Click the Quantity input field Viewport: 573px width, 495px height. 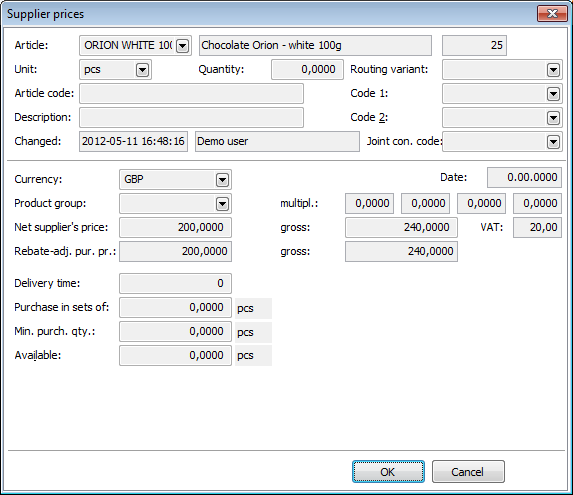click(307, 69)
